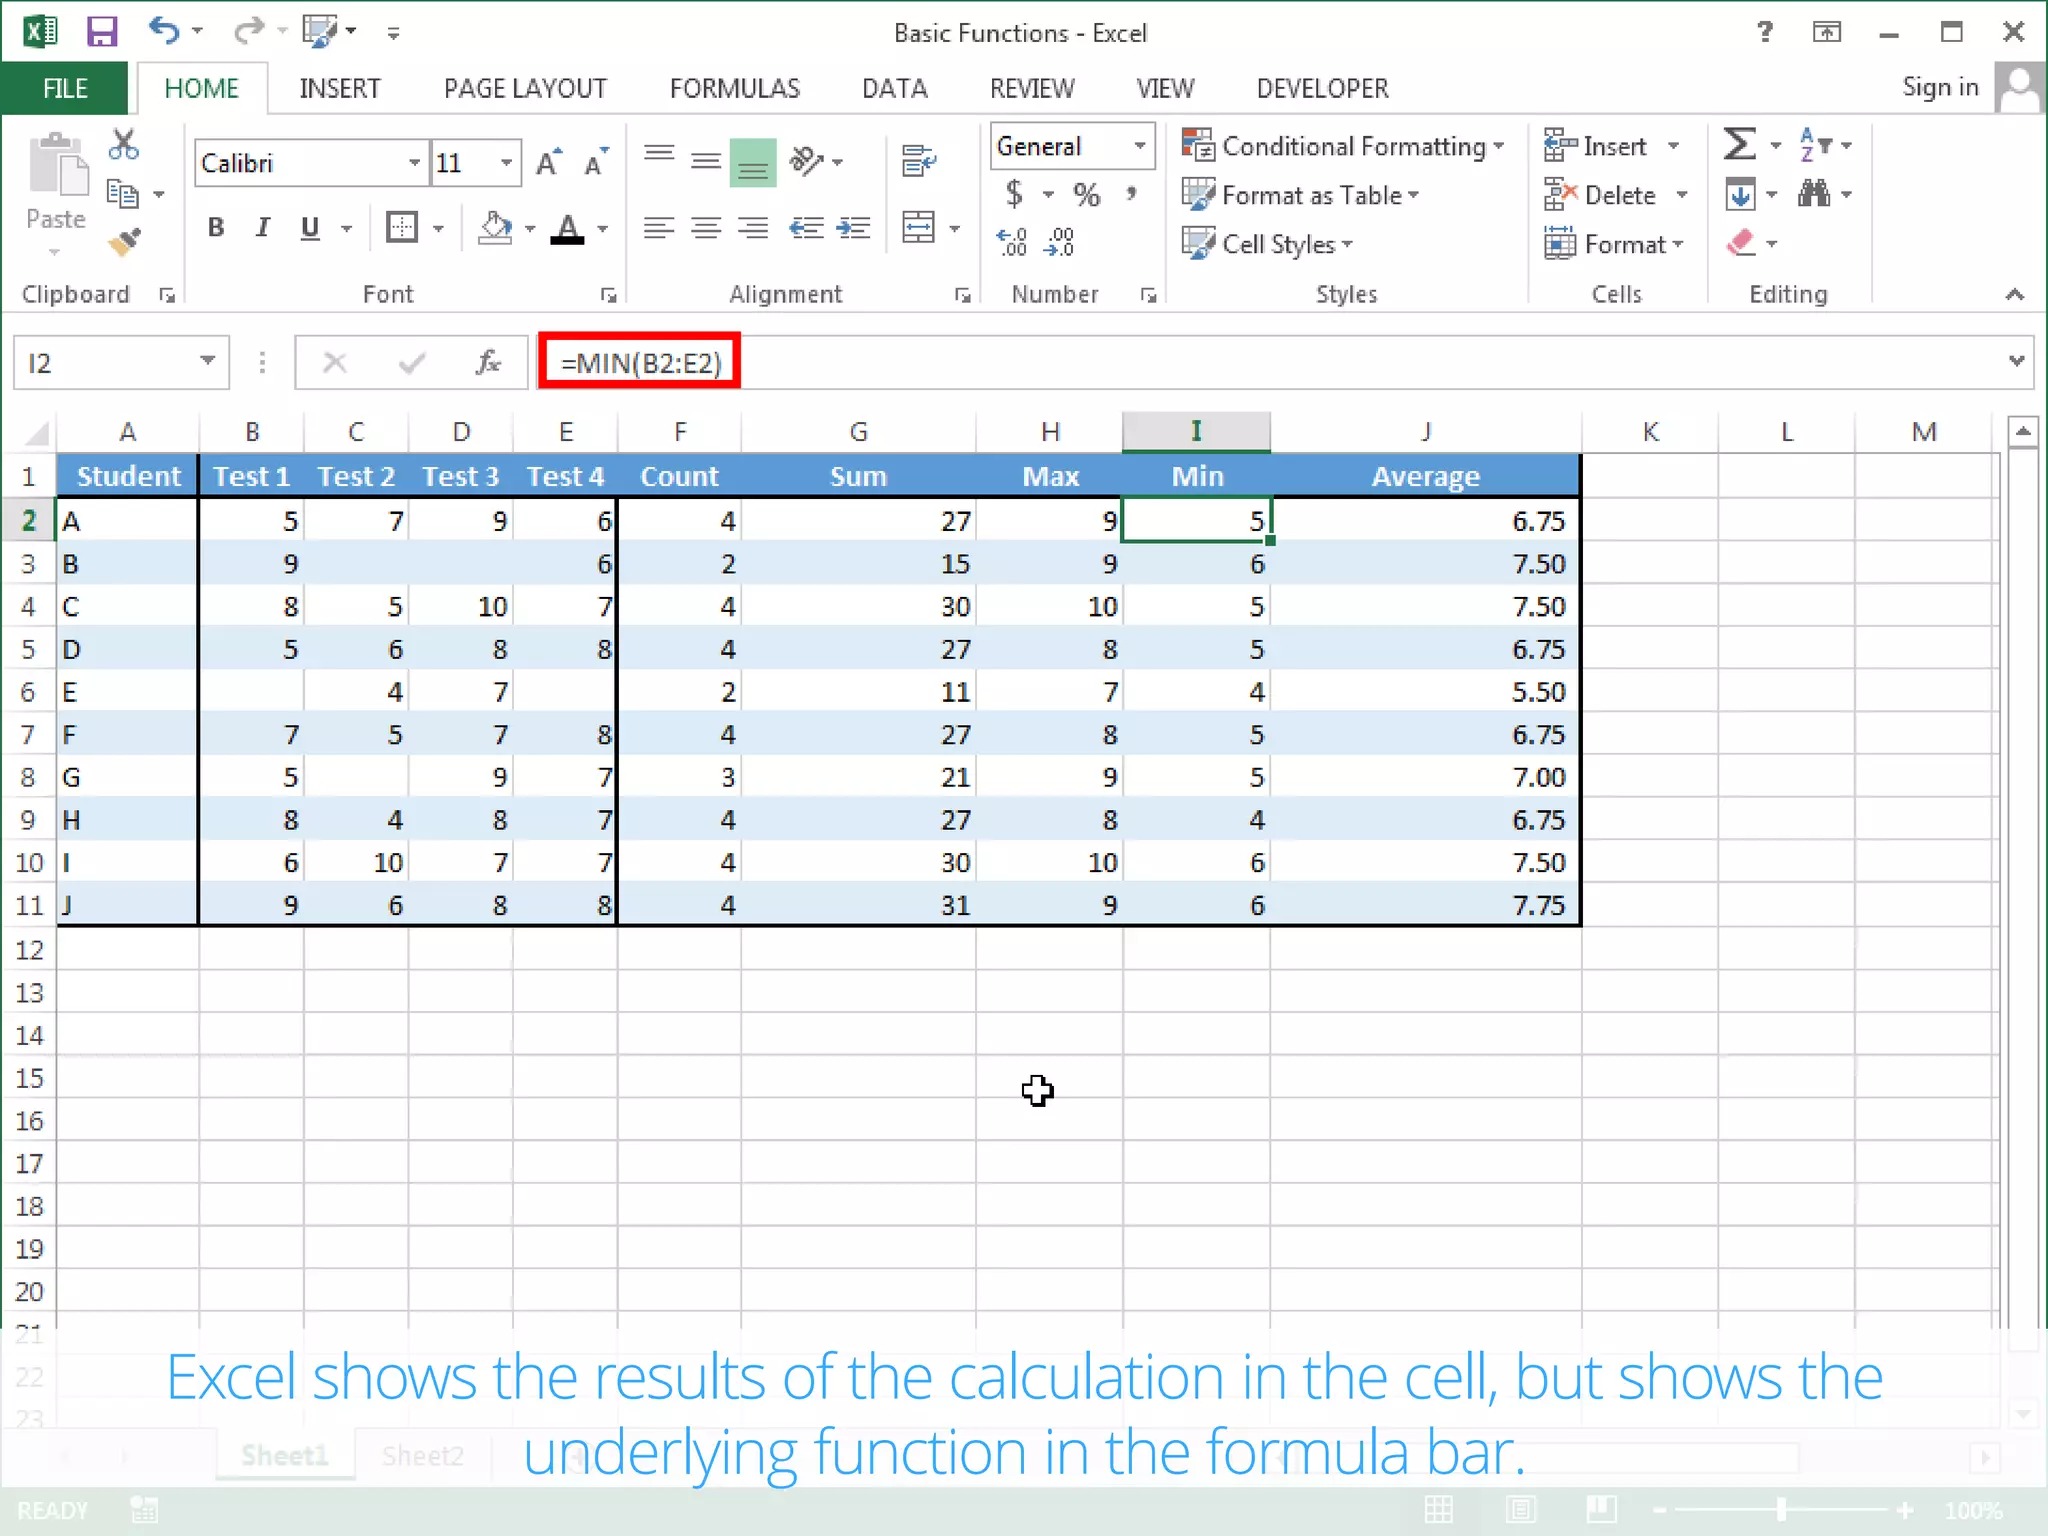
Task: Click the red-underlined Font Color A swatch
Action: pyautogui.click(x=568, y=229)
